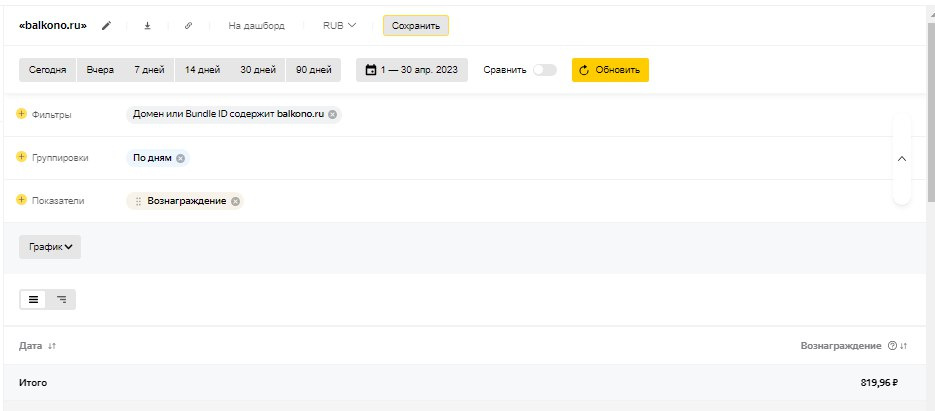Add a filter with Фильтры plus icon

coord(21,114)
